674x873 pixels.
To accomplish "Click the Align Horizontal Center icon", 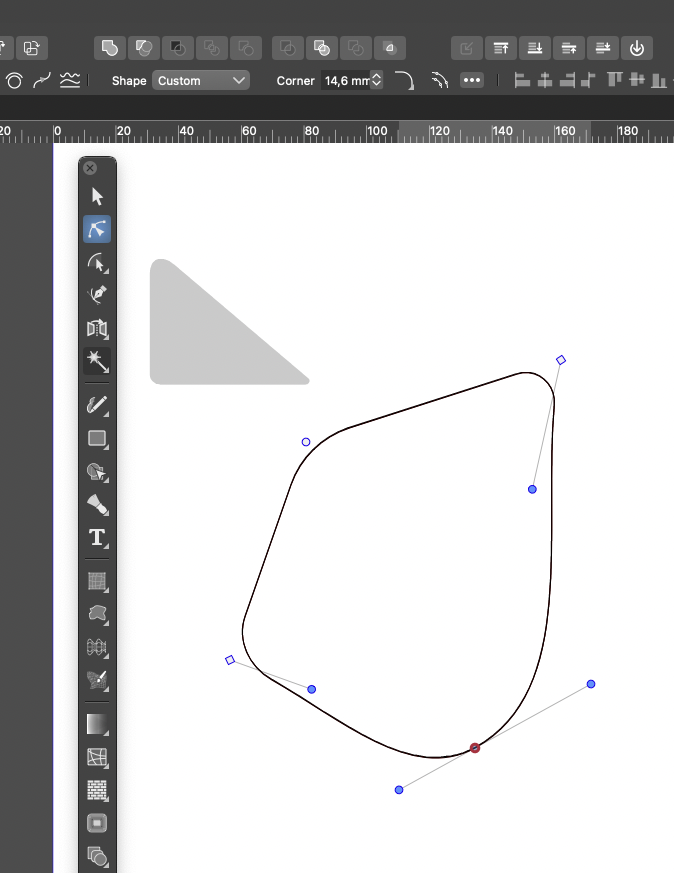I will tap(545, 81).
